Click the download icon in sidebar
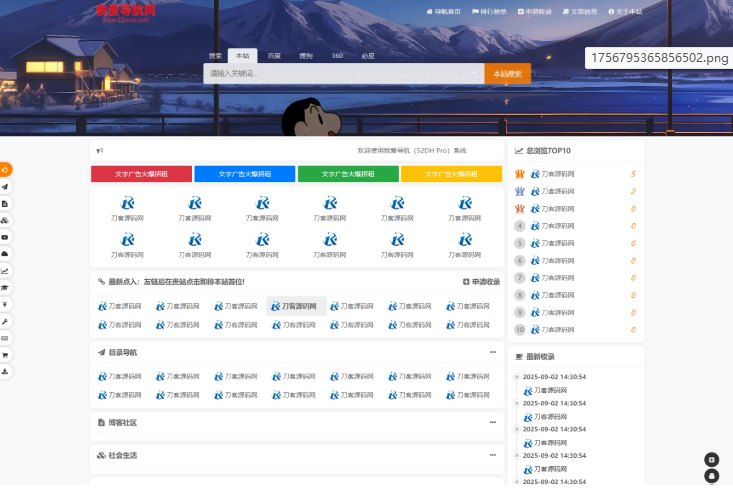Viewport: 733px width, 504px height. coord(5,371)
